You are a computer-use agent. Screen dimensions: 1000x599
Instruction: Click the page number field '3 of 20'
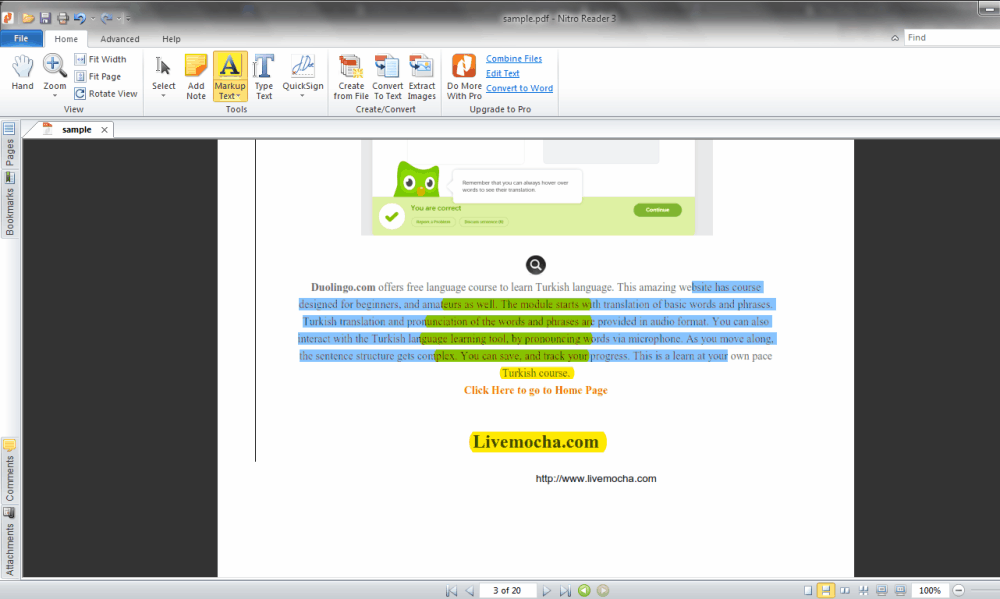click(x=507, y=591)
